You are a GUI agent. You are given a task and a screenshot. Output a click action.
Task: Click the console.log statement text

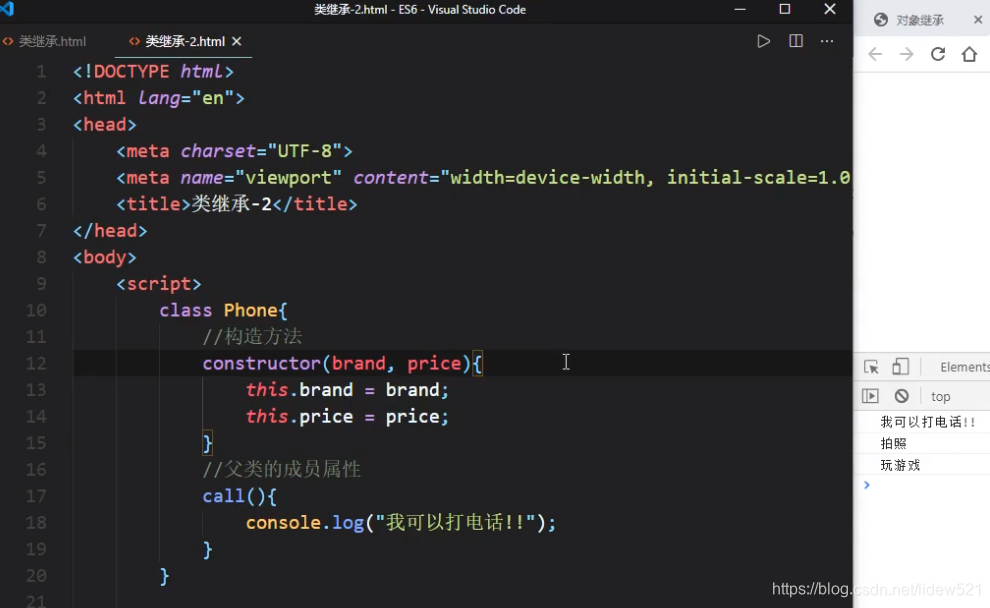pos(401,523)
